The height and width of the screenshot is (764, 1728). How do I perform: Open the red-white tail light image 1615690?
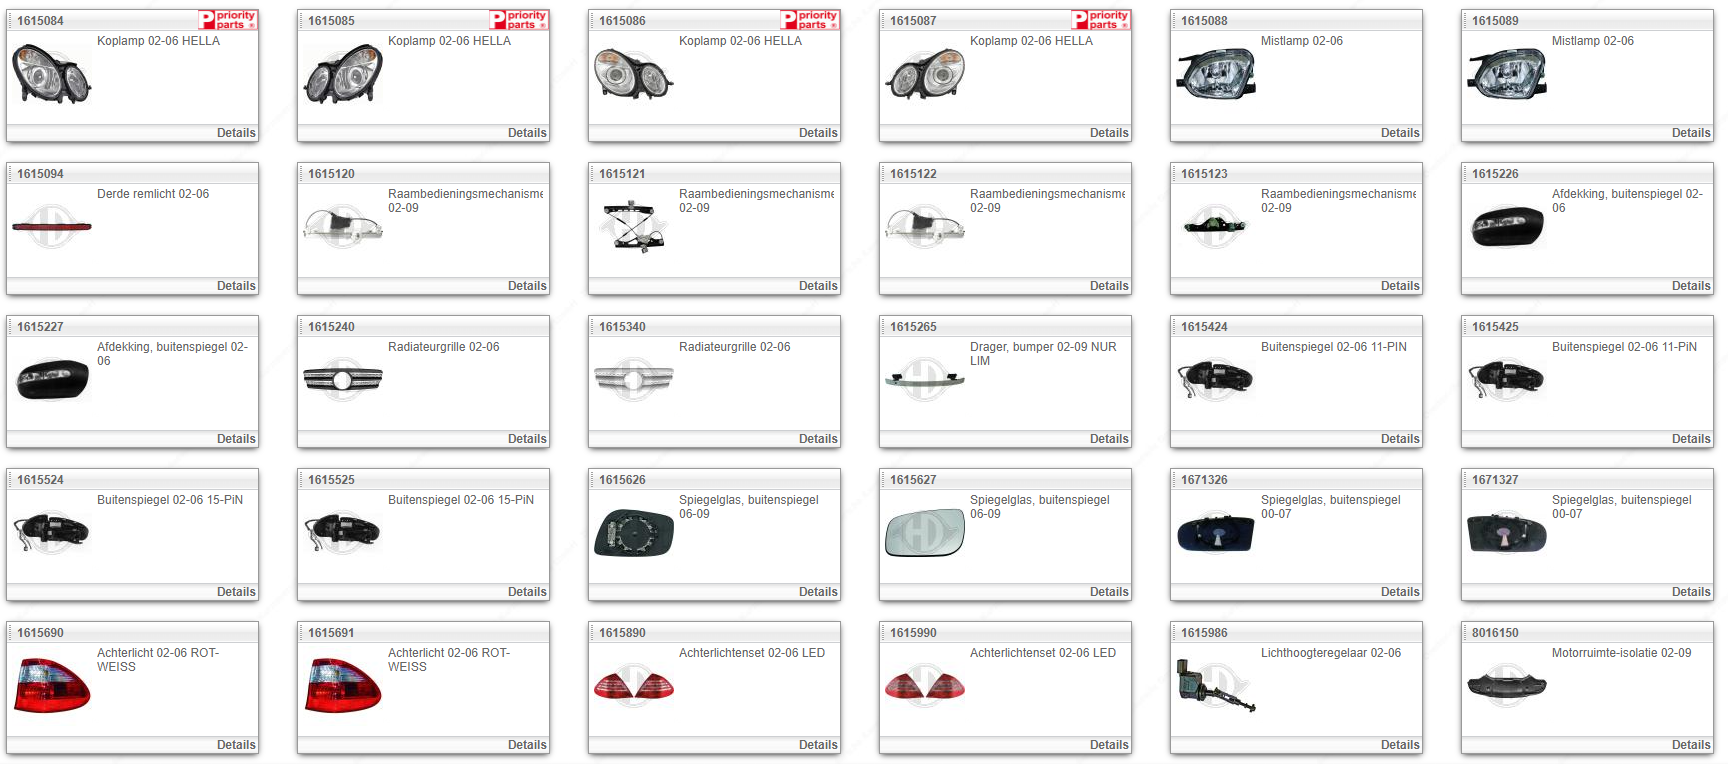tap(53, 685)
